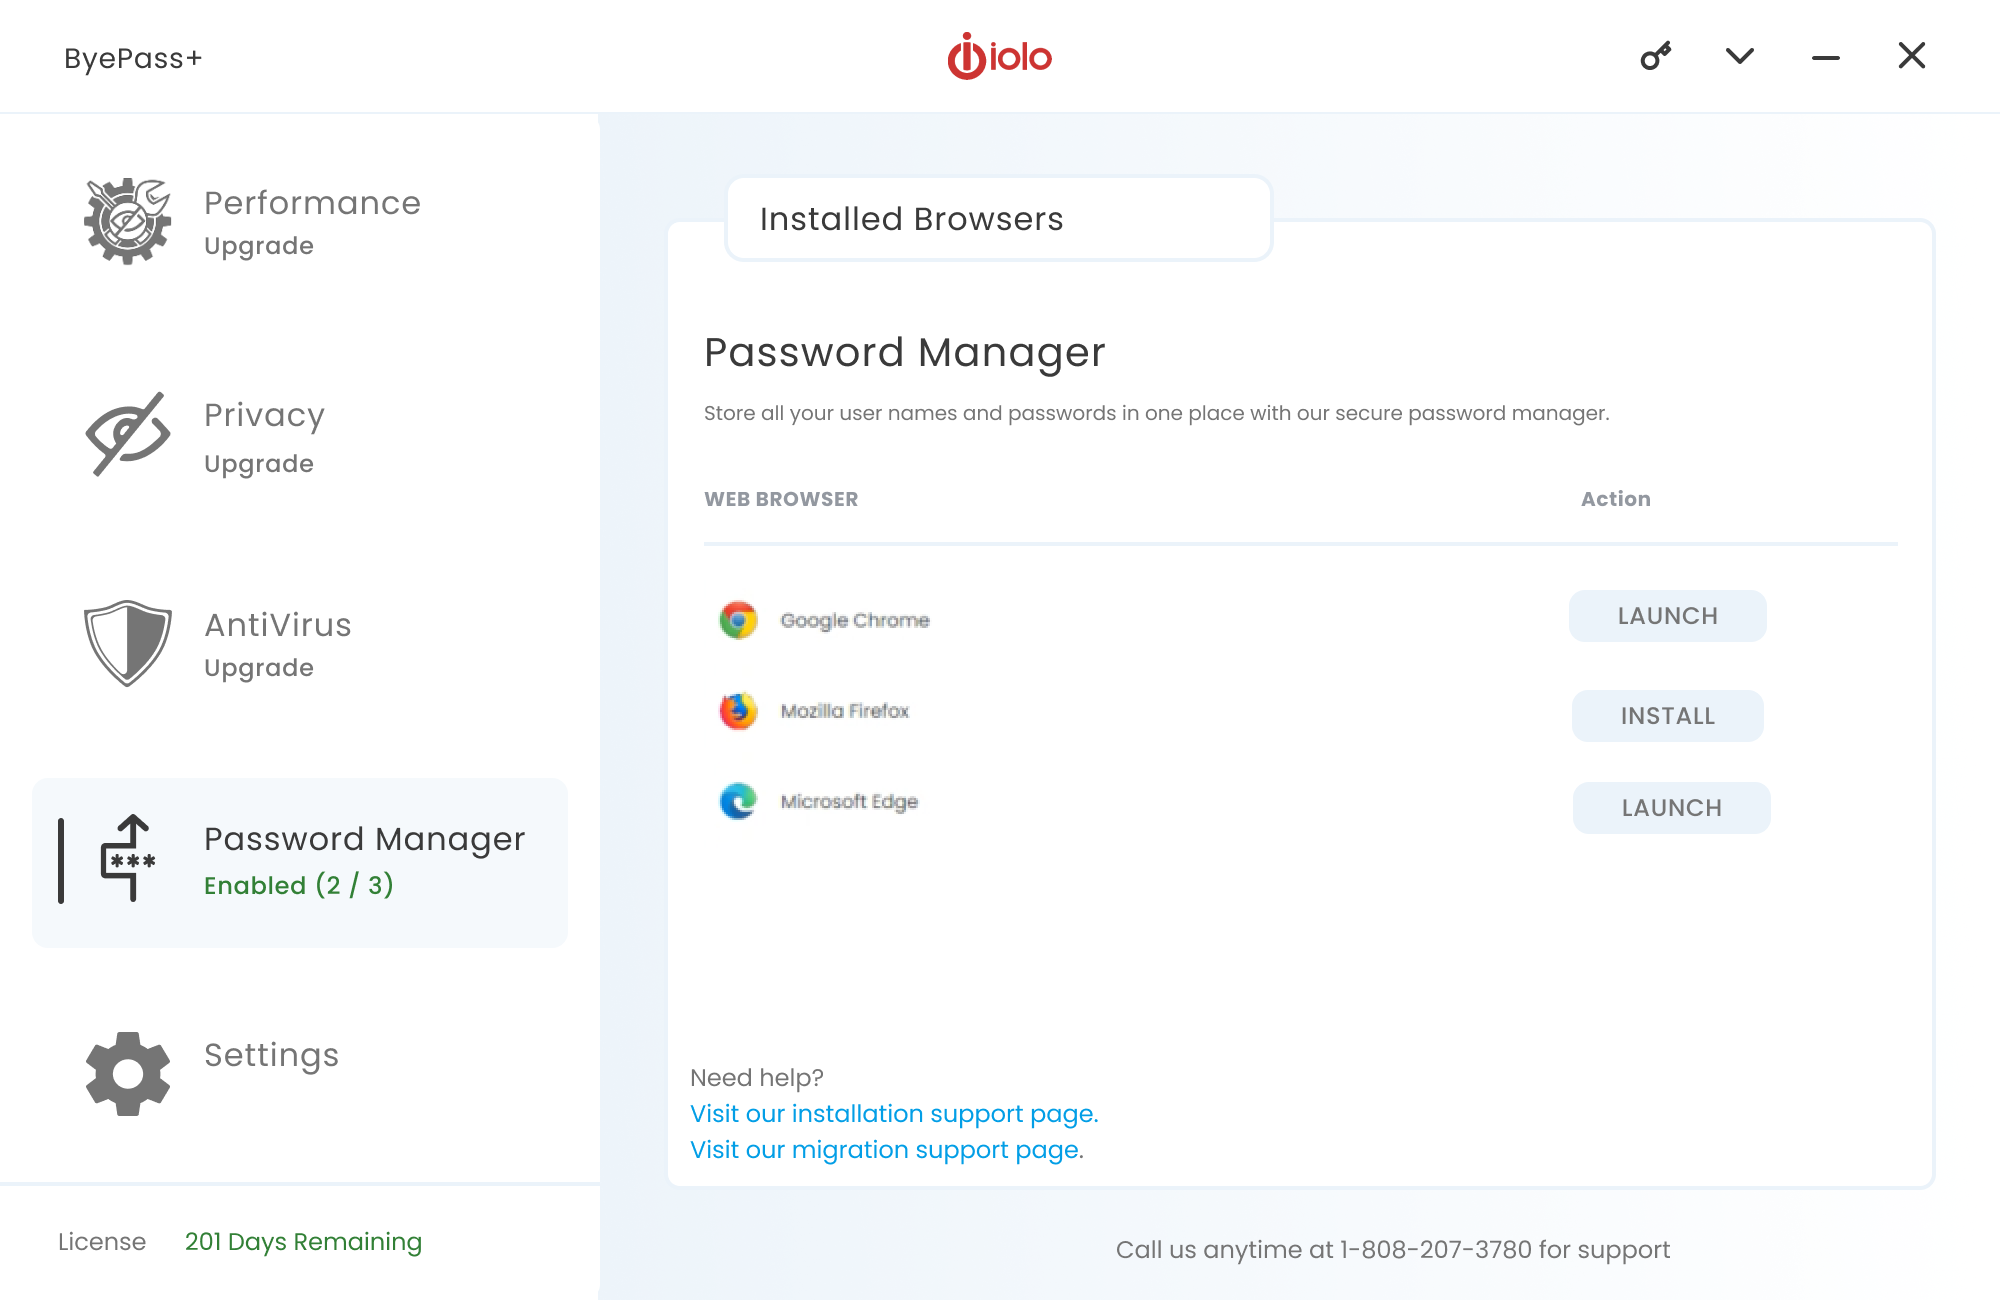Click the Privacy crossed-eye icon
The width and height of the screenshot is (2000, 1300).
pyautogui.click(x=128, y=434)
